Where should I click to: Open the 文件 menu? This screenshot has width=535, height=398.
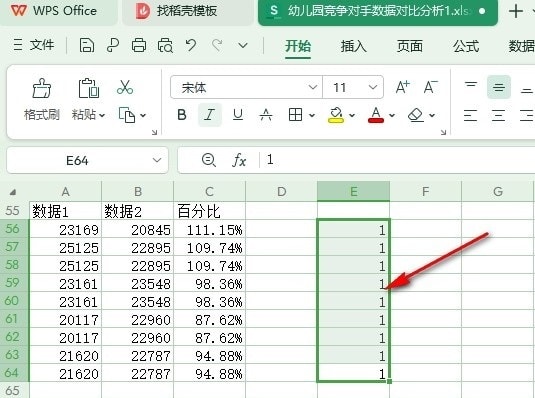[33, 45]
